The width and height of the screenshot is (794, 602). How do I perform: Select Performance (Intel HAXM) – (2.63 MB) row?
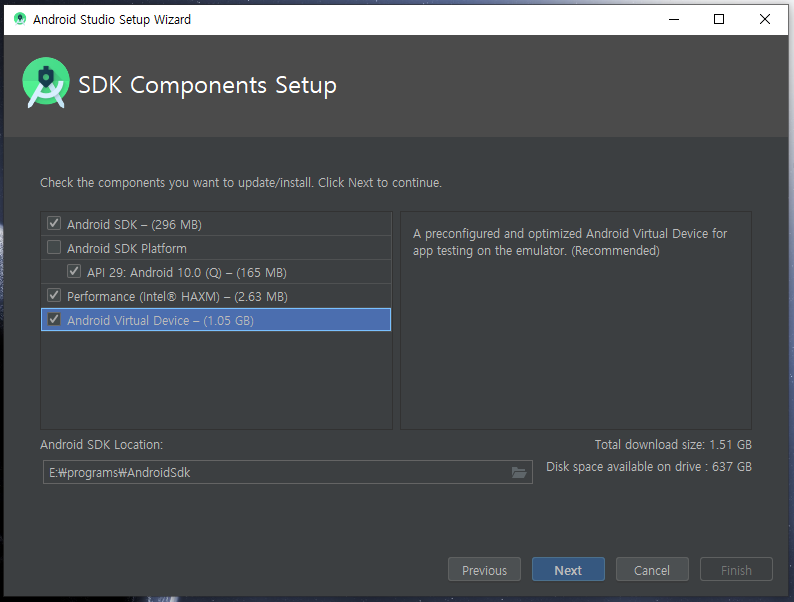coord(216,296)
